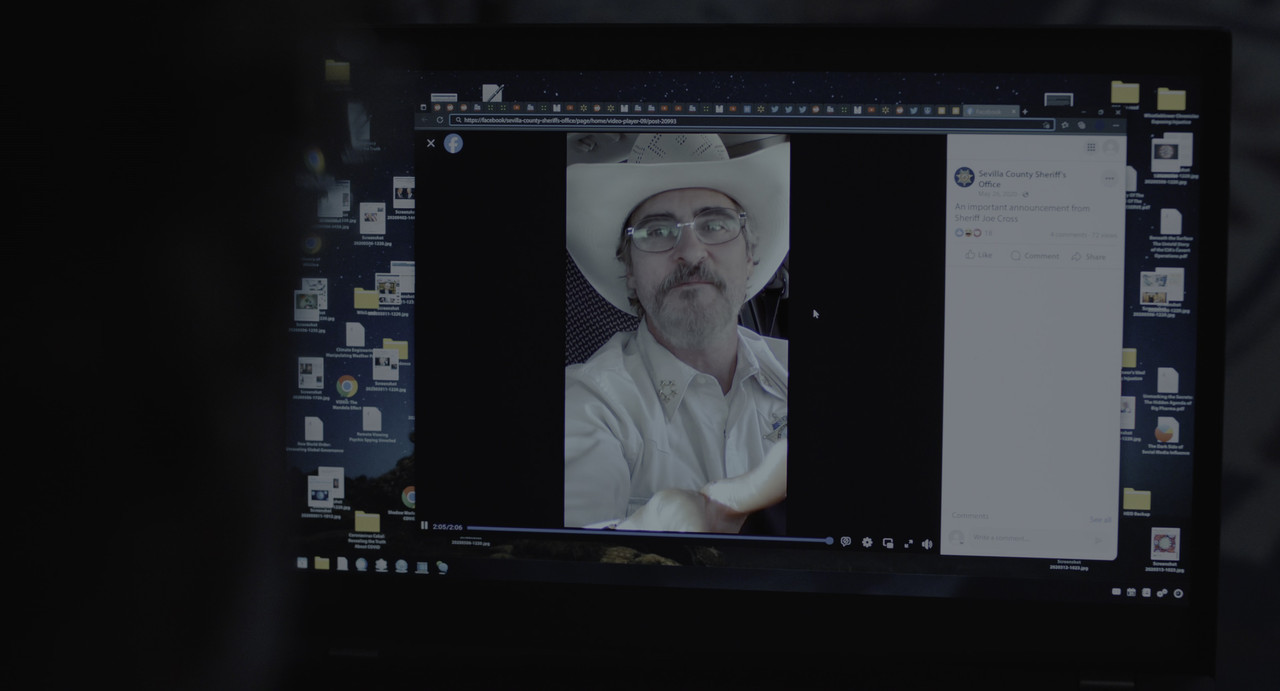Share the Sheriff's Office post

[1089, 257]
